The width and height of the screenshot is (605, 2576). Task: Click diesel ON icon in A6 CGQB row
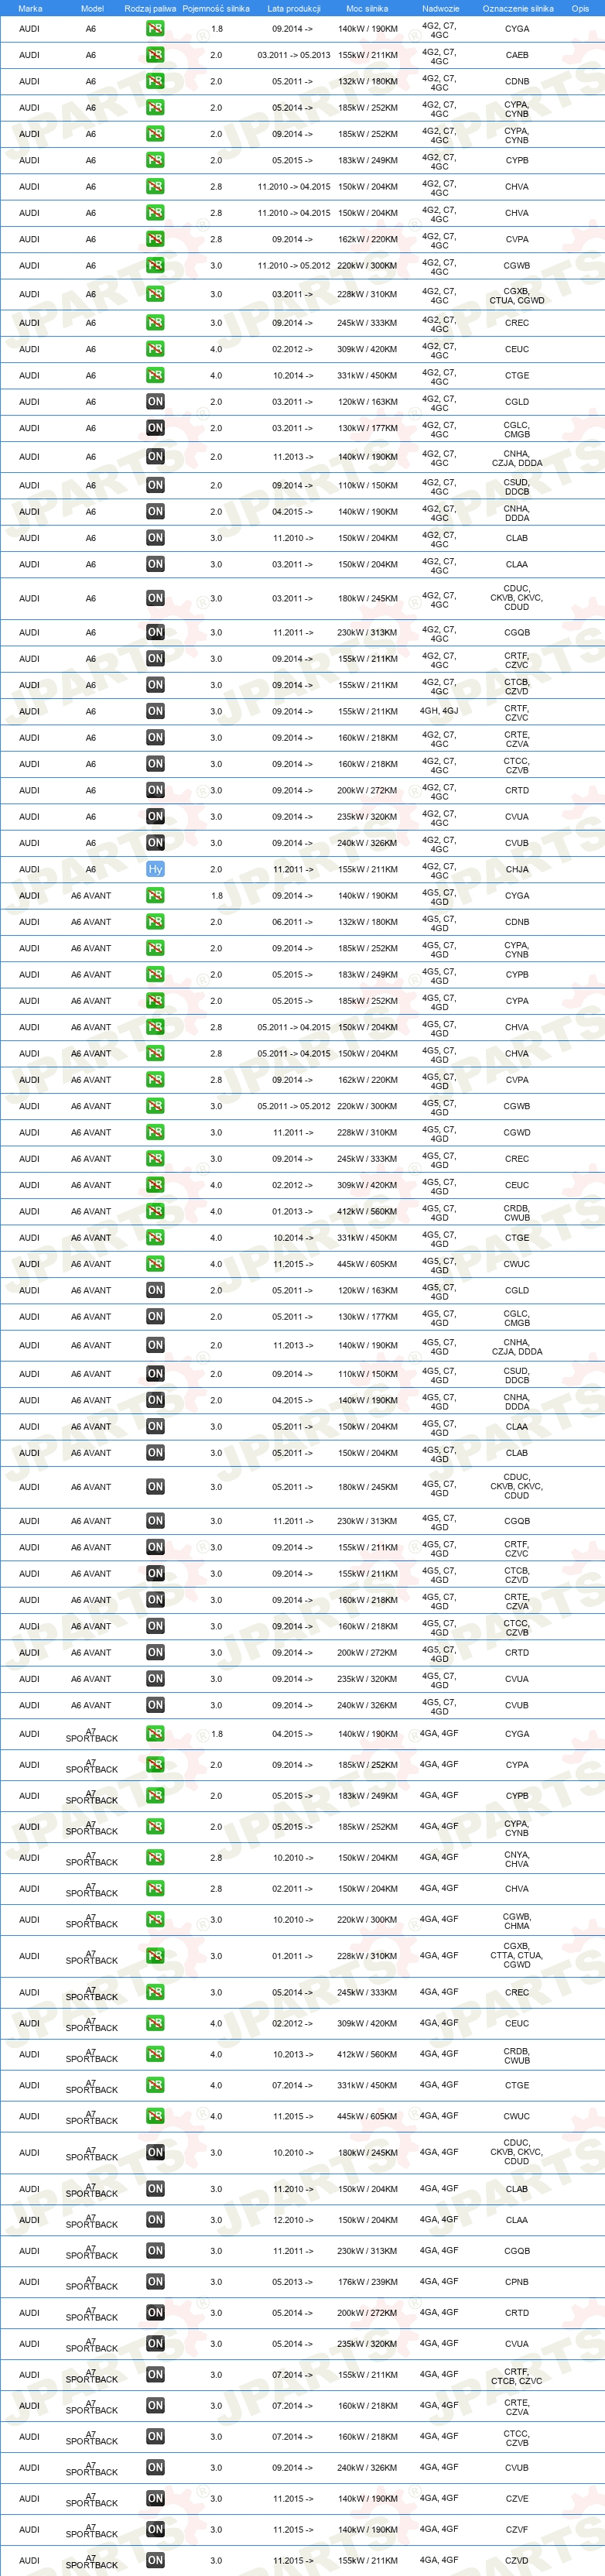(x=155, y=632)
